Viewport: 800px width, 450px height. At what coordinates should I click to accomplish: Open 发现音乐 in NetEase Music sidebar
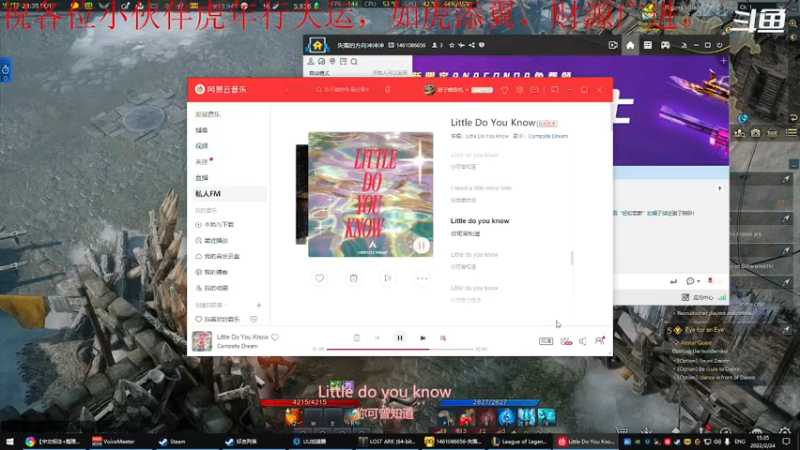click(x=208, y=114)
